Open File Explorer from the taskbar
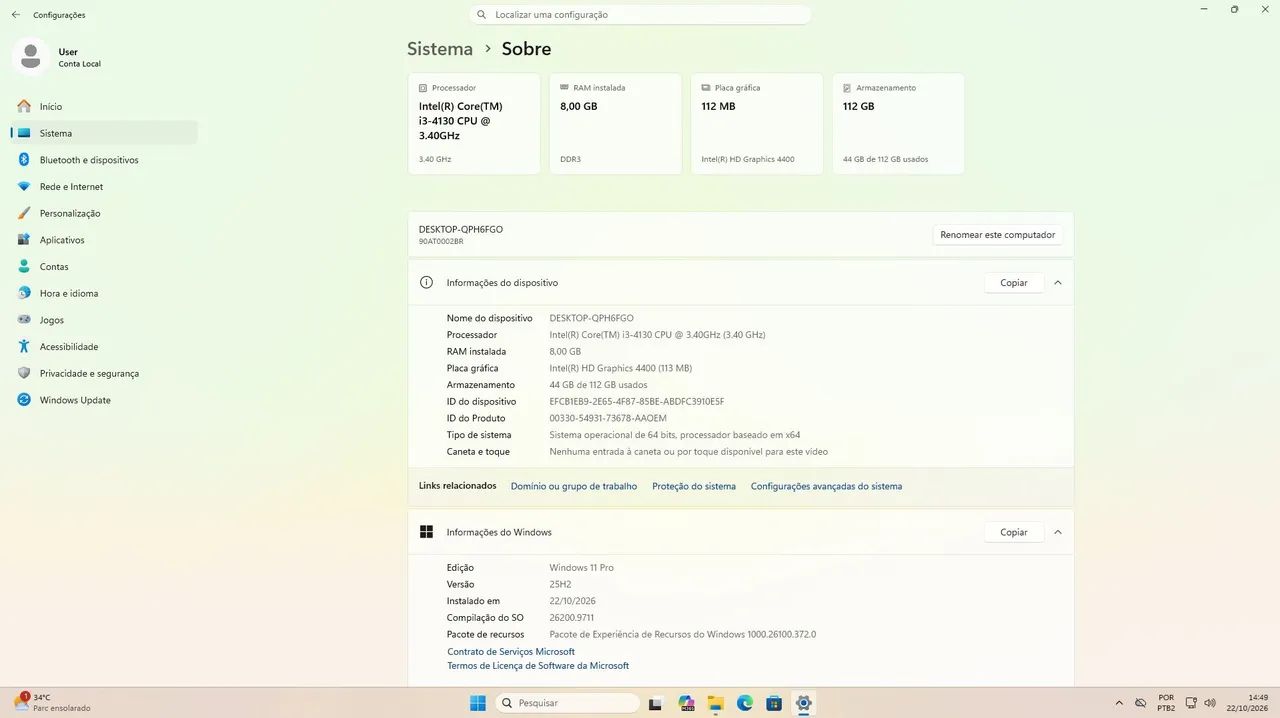Viewport: 1280px width, 718px height. (715, 703)
